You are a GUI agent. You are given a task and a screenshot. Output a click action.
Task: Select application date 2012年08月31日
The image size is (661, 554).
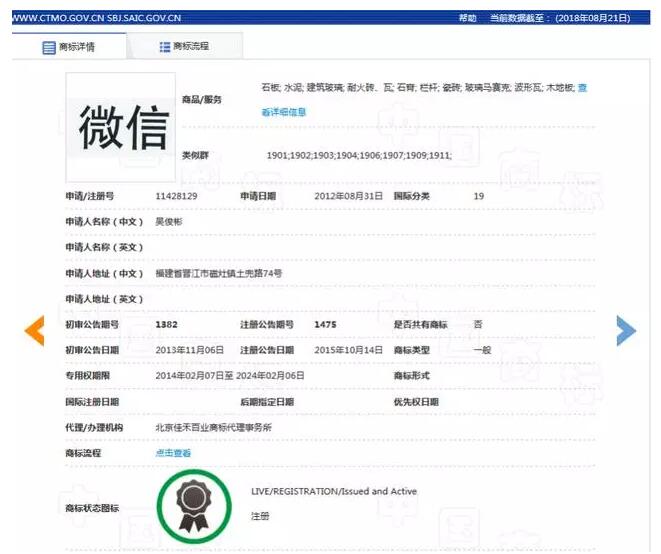point(348,196)
